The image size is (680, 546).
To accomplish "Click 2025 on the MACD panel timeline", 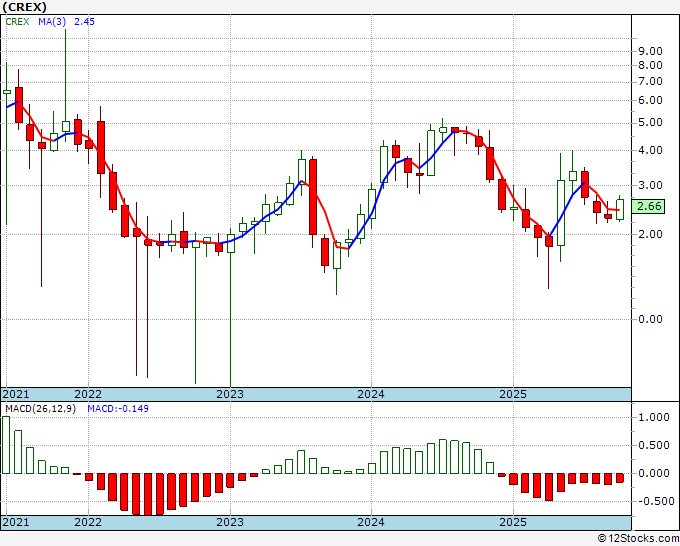I will pyautogui.click(x=513, y=522).
